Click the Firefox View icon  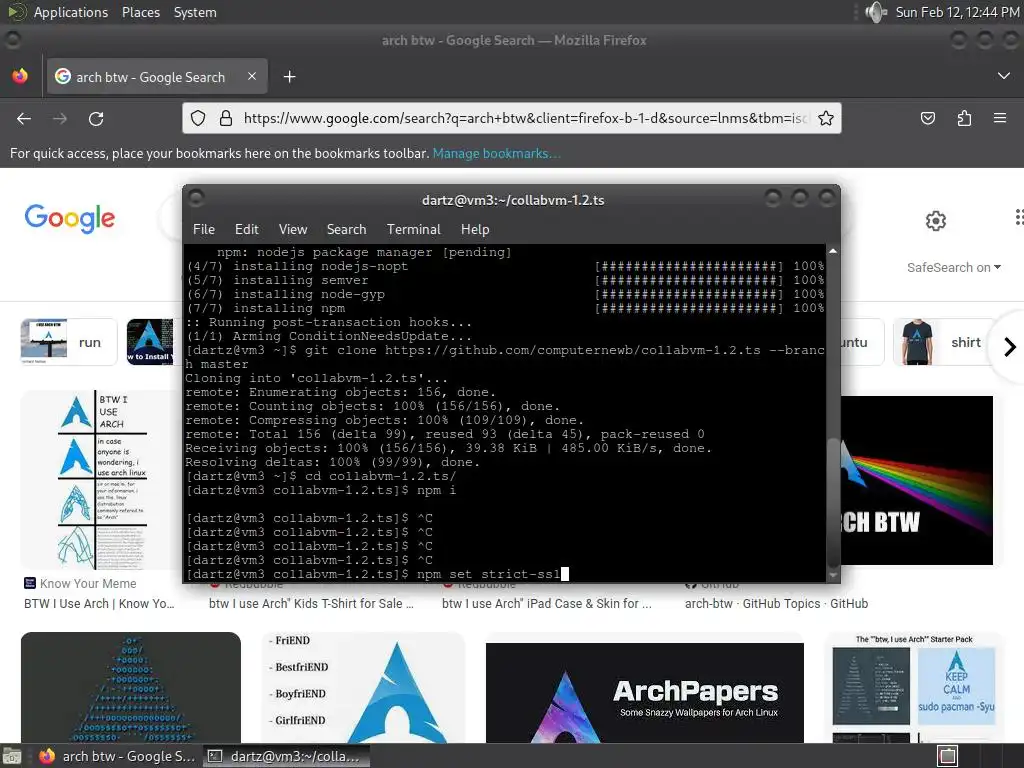click(20, 76)
